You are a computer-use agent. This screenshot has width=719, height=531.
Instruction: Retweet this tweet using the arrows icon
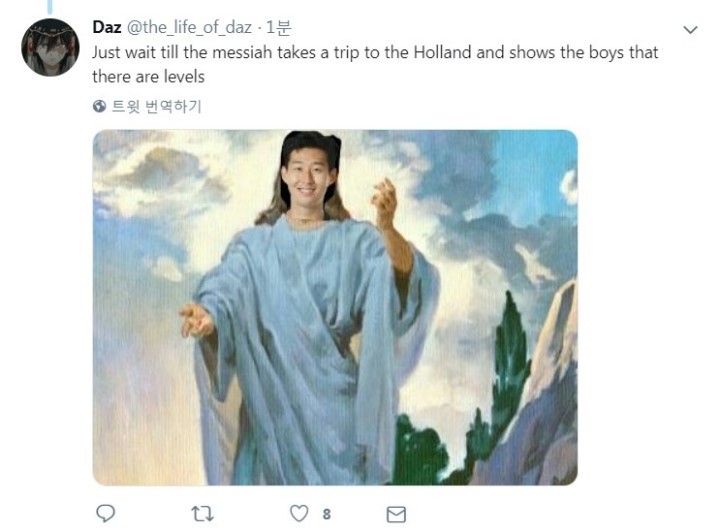pyautogui.click(x=202, y=514)
